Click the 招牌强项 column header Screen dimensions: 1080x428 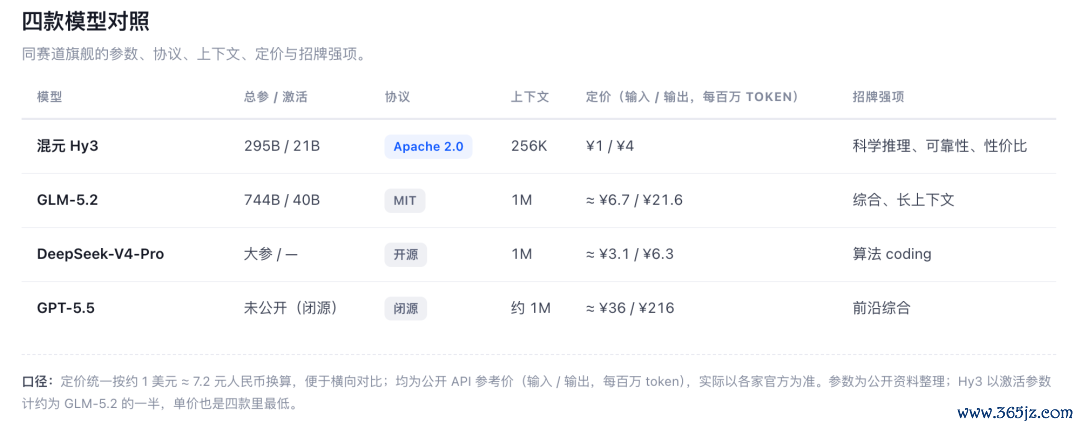[x=878, y=97]
